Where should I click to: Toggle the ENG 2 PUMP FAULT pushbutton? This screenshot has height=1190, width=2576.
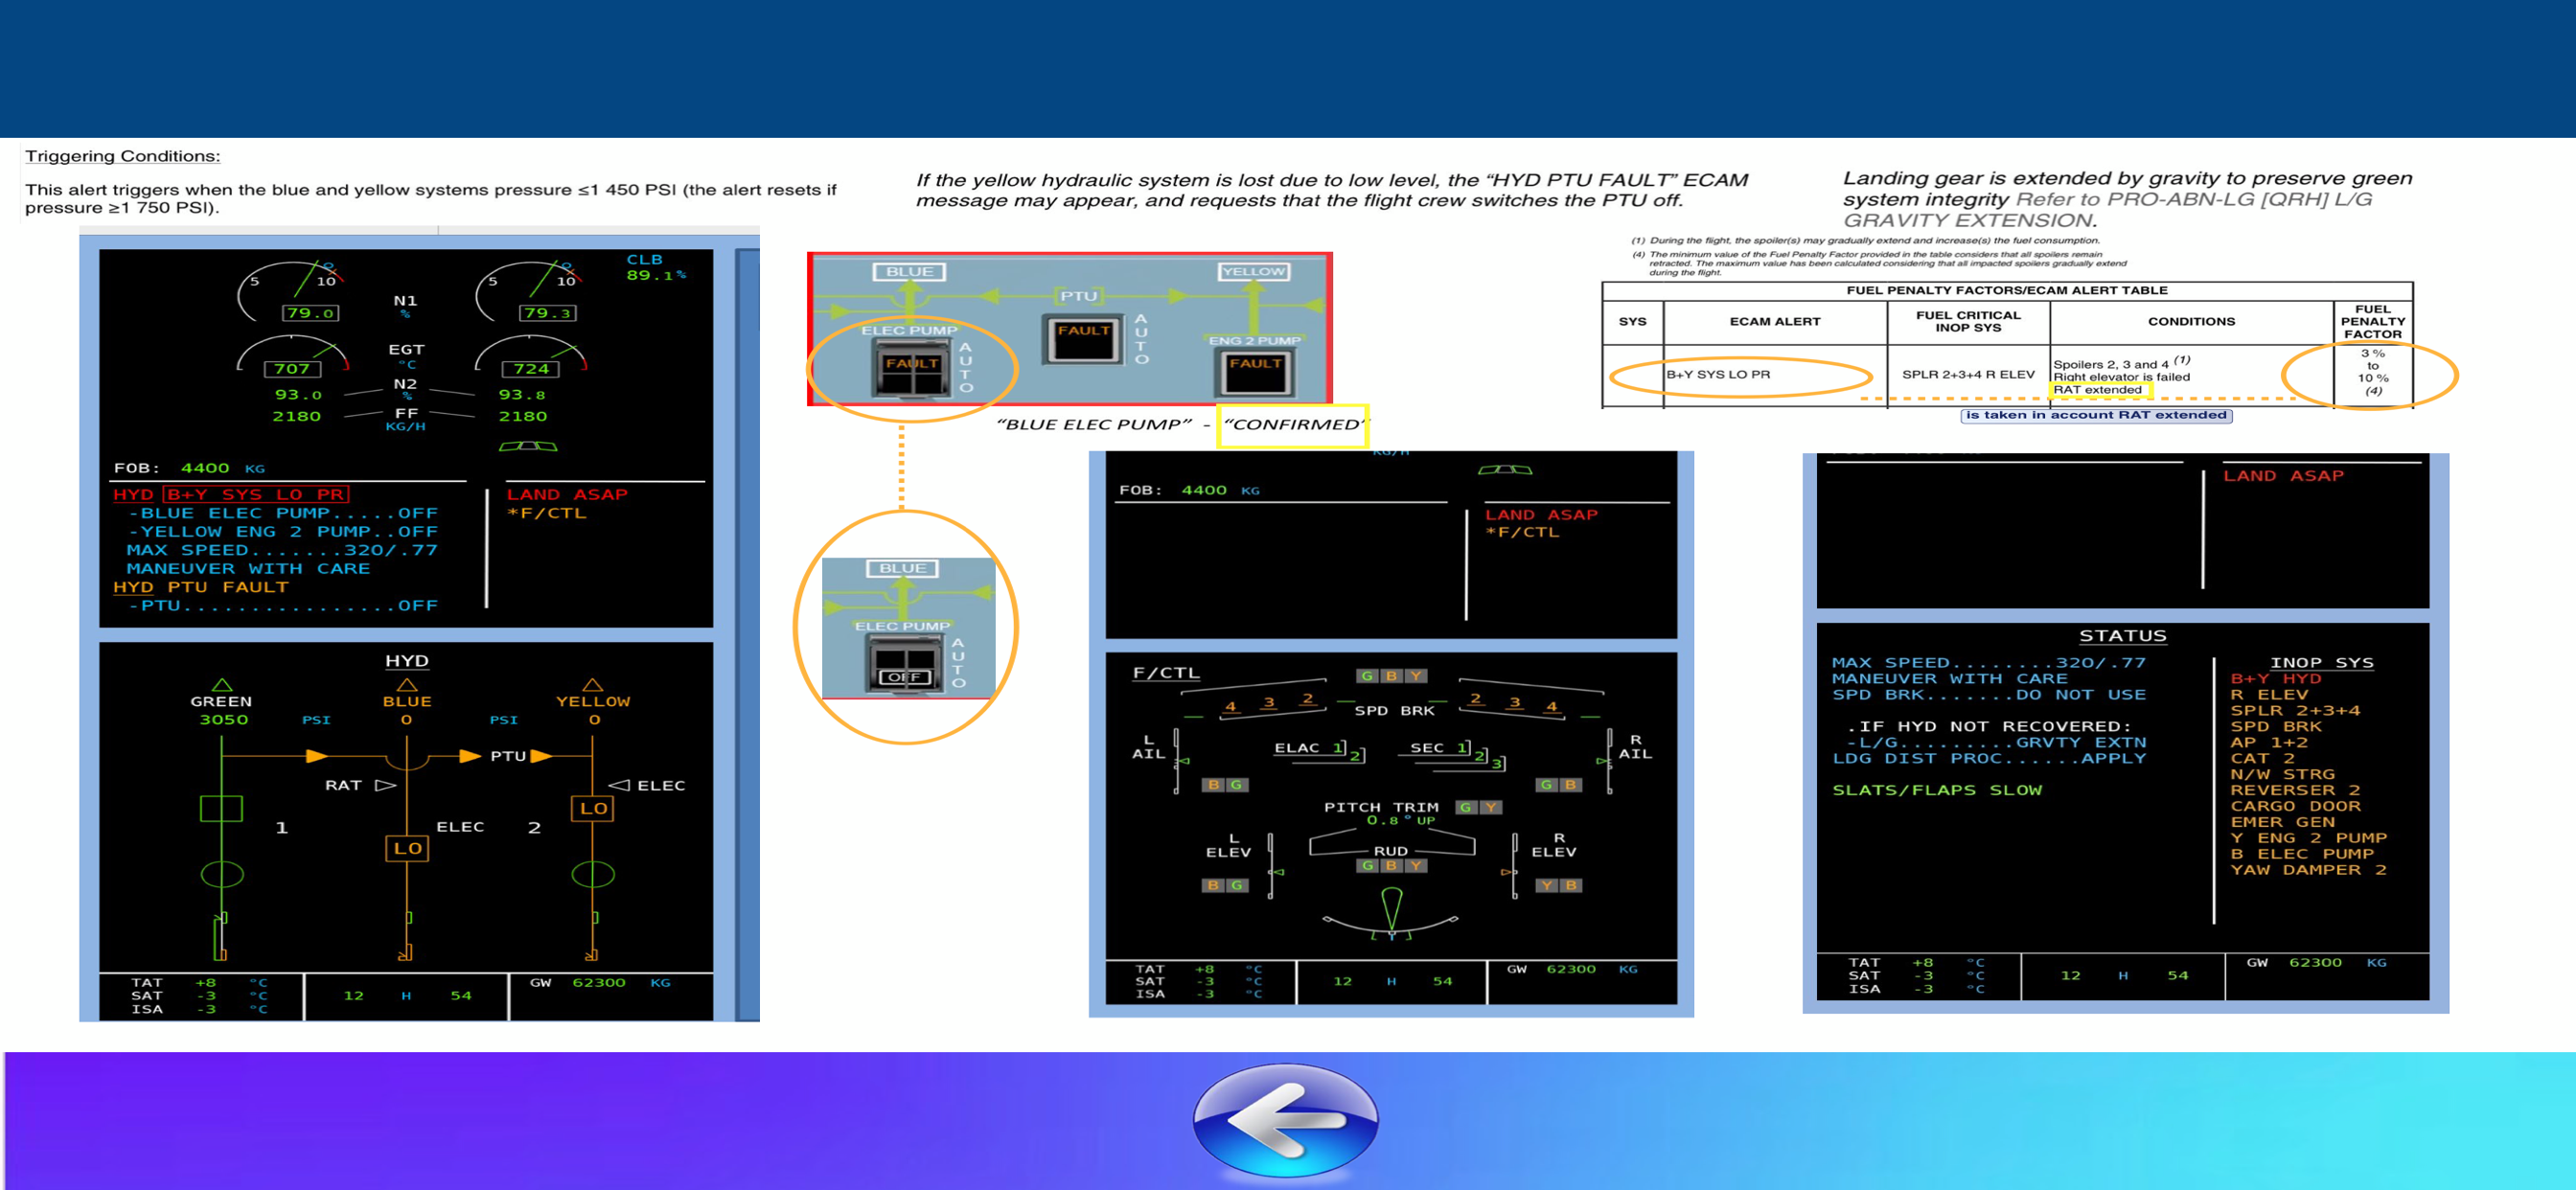pos(1255,372)
